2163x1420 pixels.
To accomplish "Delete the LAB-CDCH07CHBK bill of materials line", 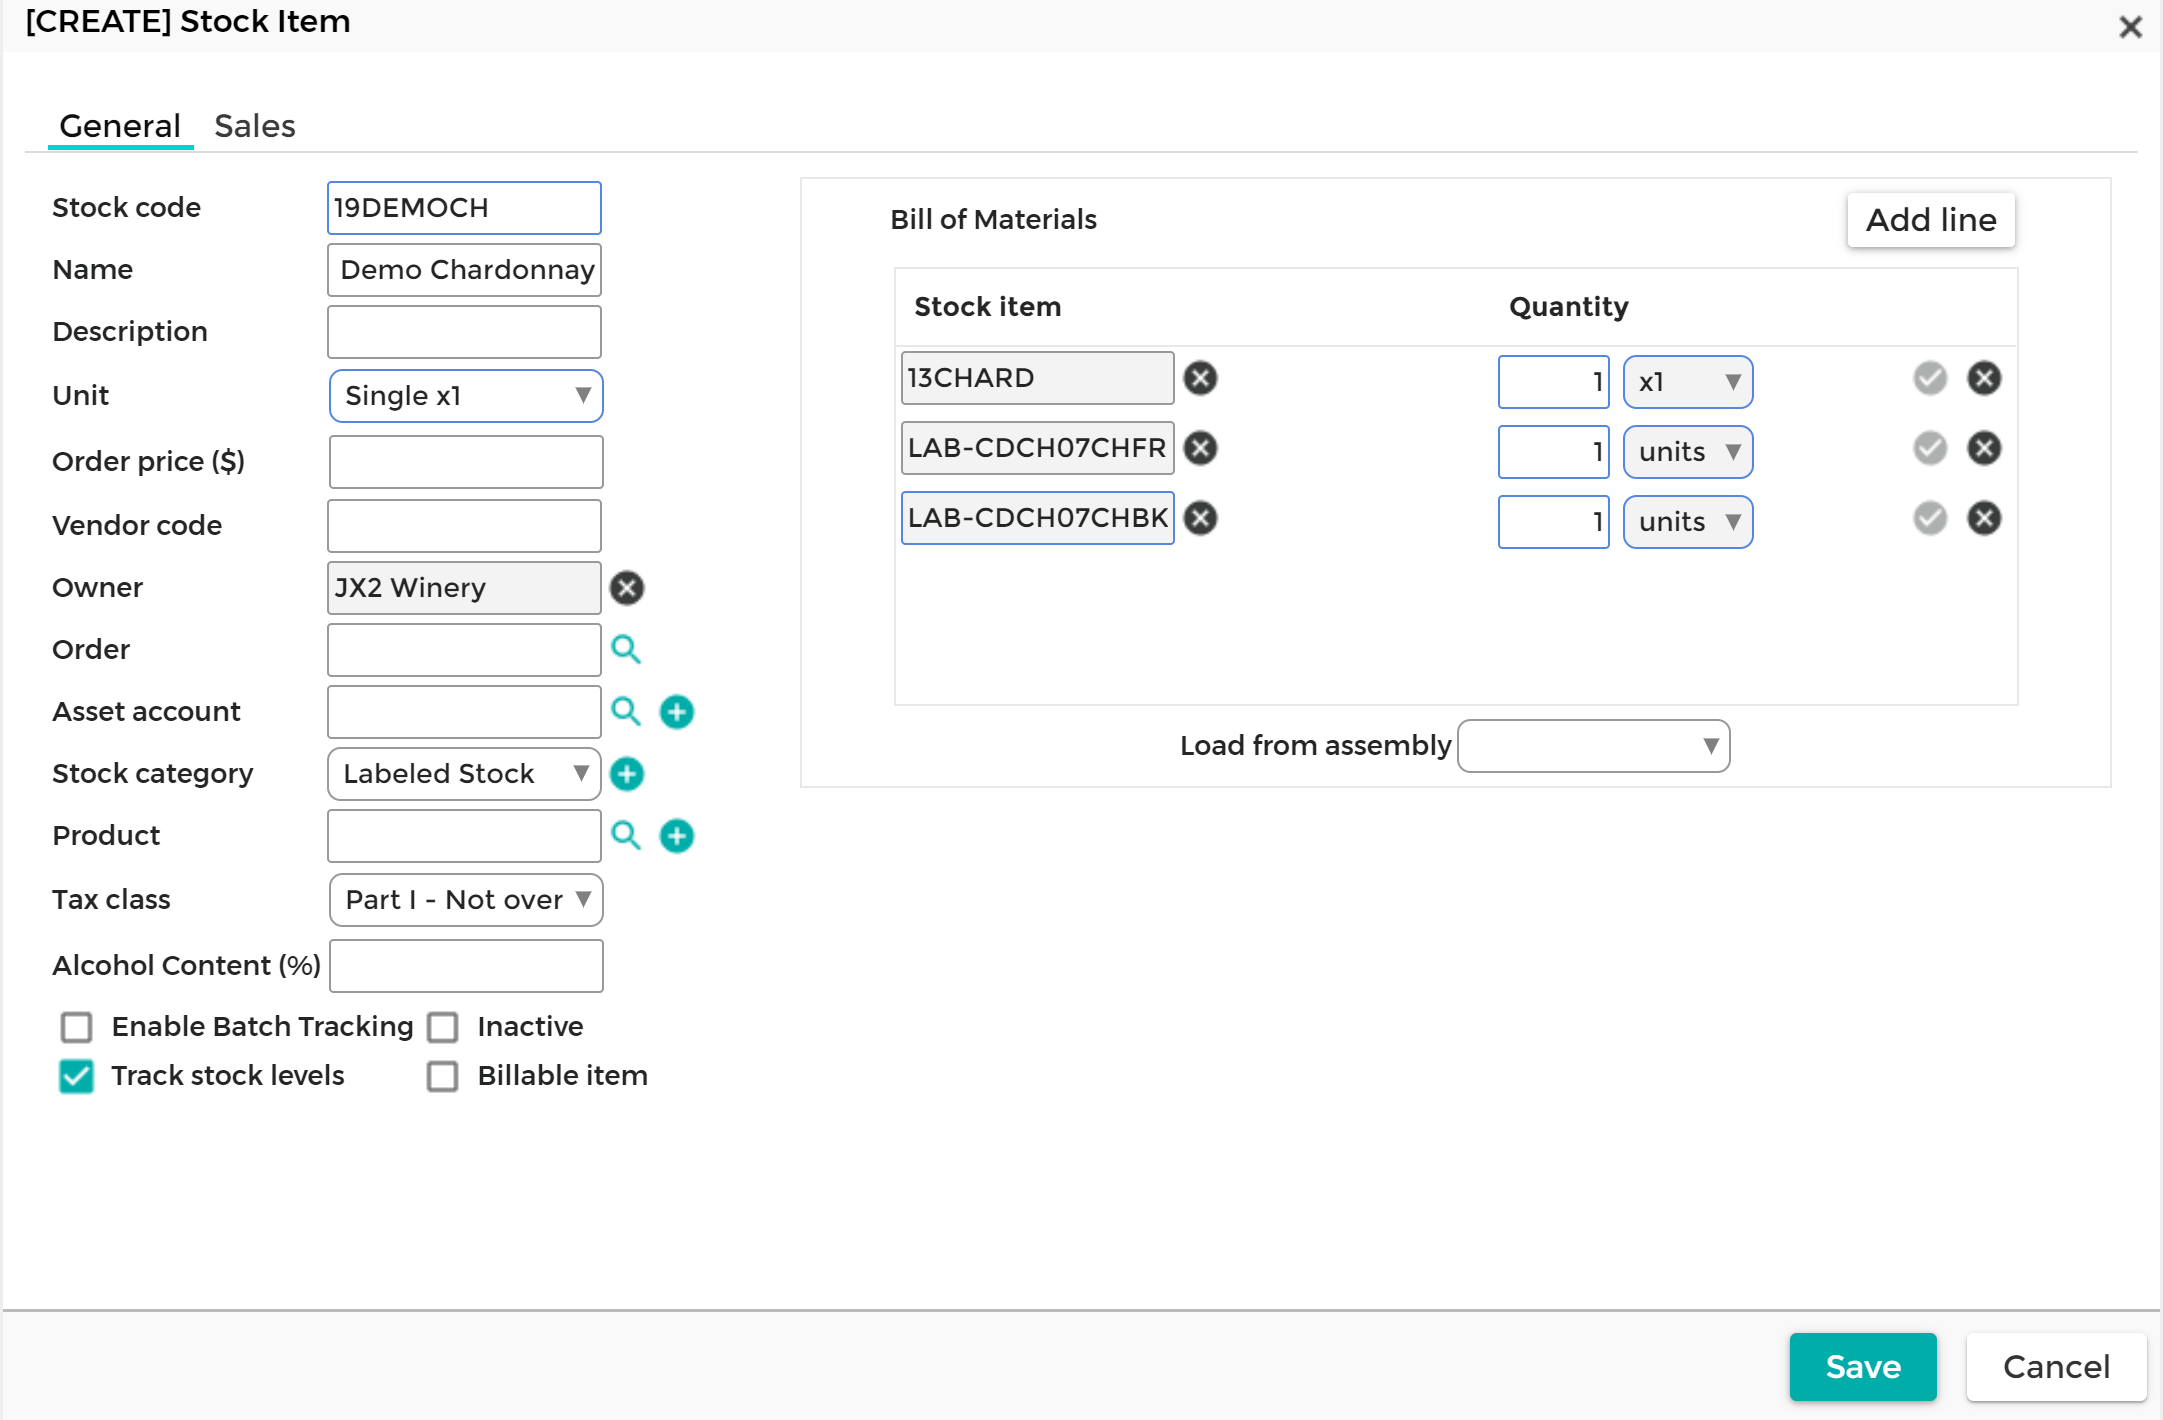I will pyautogui.click(x=1984, y=518).
